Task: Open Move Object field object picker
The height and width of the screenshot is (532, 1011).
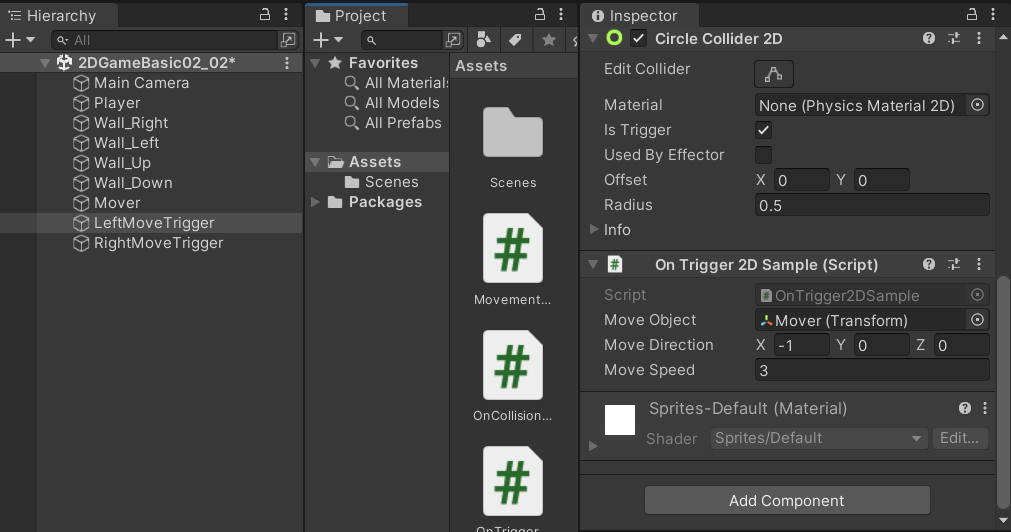Action: (x=977, y=320)
